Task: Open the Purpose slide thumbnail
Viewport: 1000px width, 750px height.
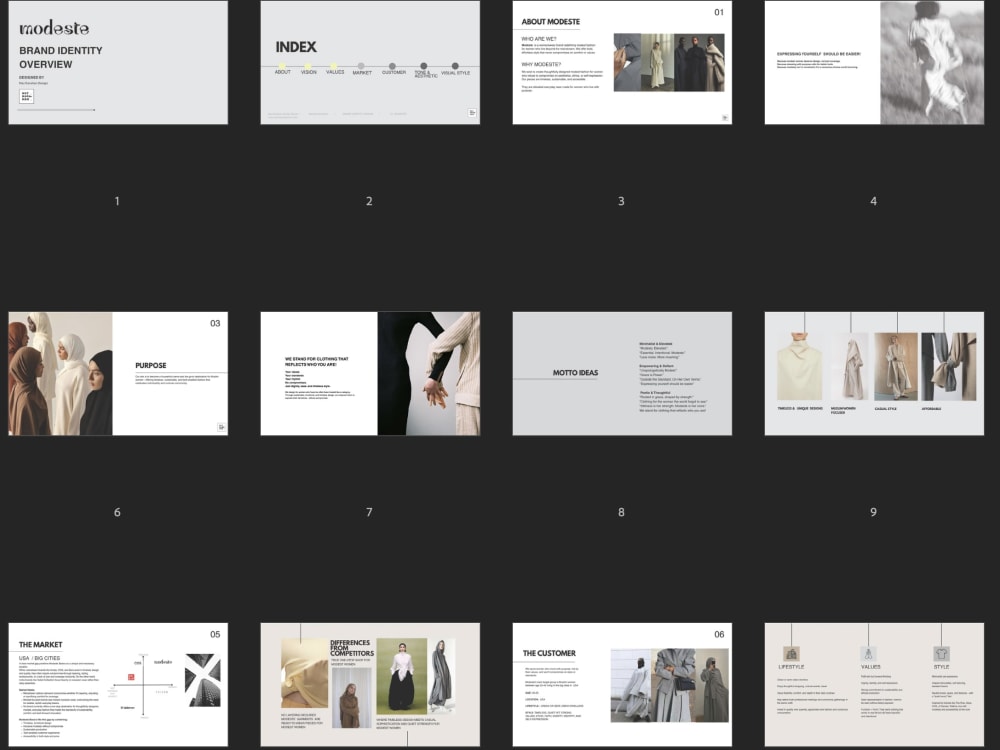Action: click(x=118, y=374)
